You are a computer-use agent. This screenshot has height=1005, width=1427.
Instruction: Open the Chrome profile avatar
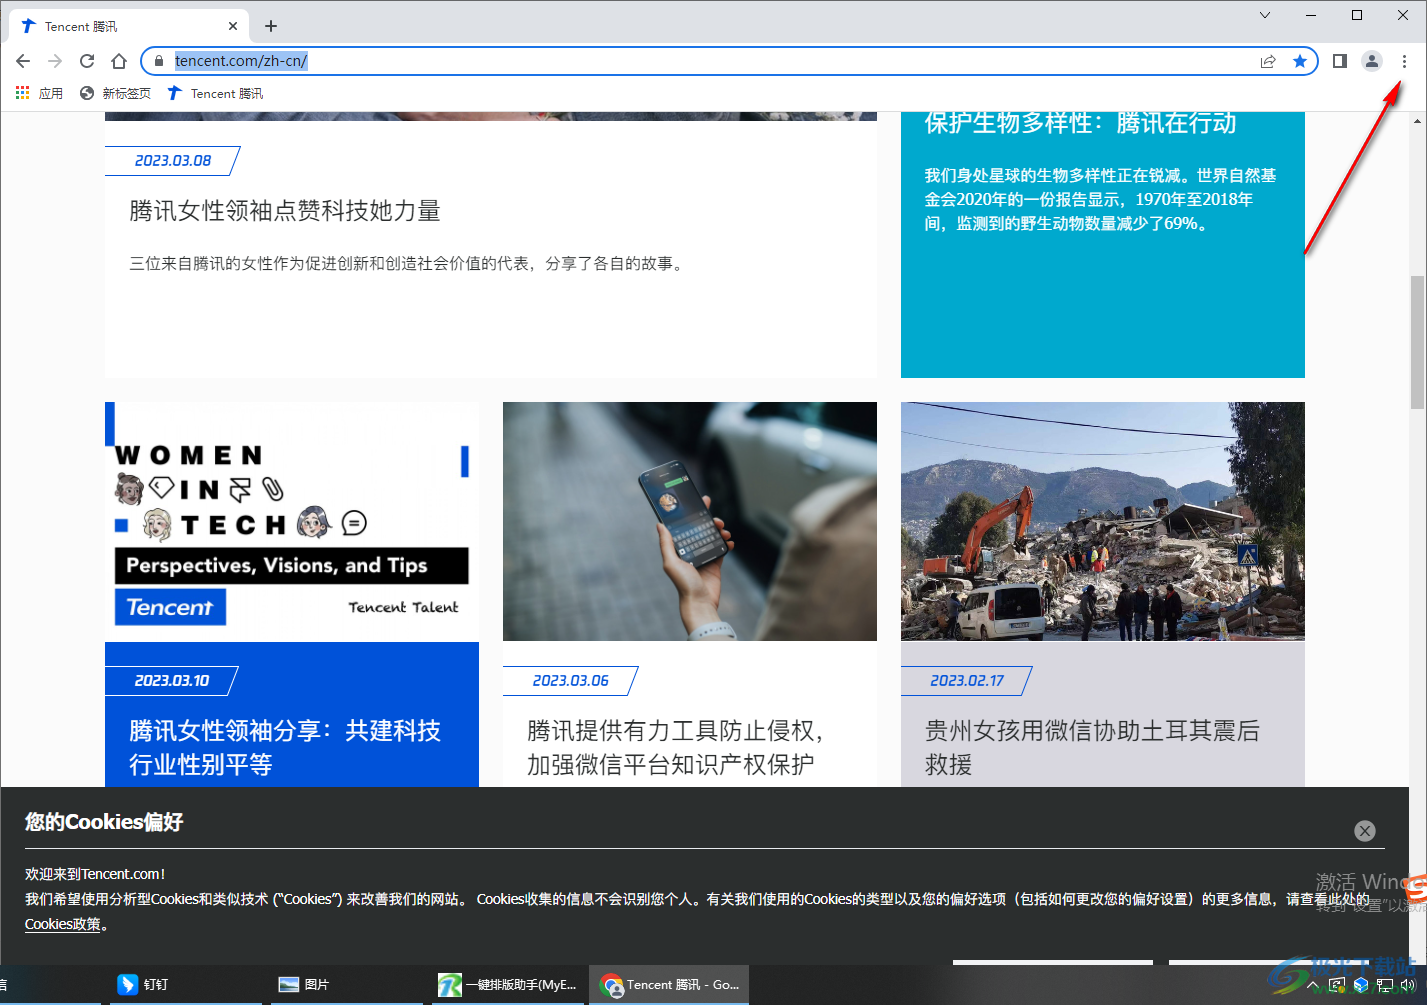pos(1372,61)
